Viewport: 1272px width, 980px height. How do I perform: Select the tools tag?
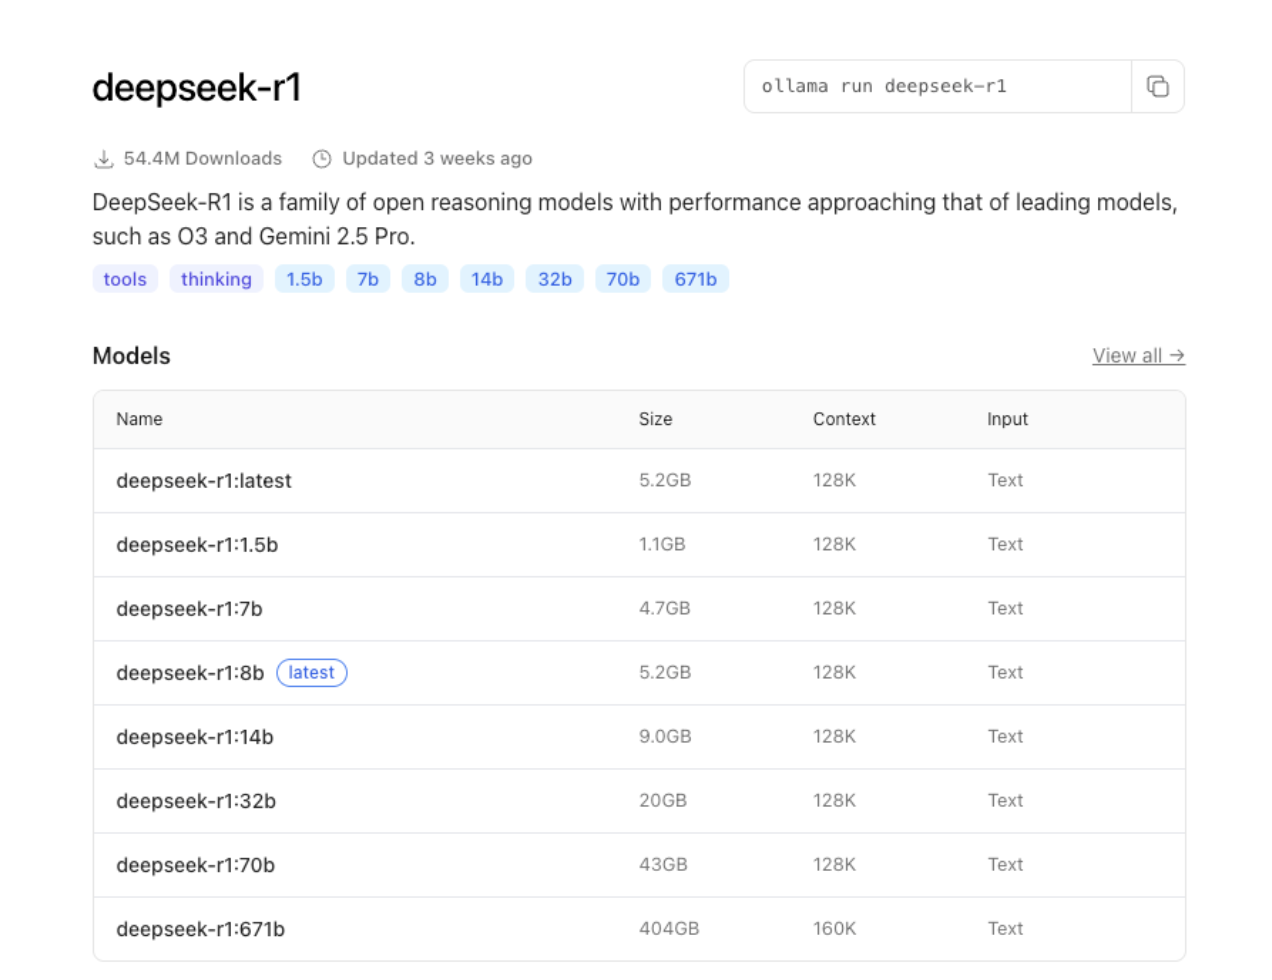click(x=125, y=279)
